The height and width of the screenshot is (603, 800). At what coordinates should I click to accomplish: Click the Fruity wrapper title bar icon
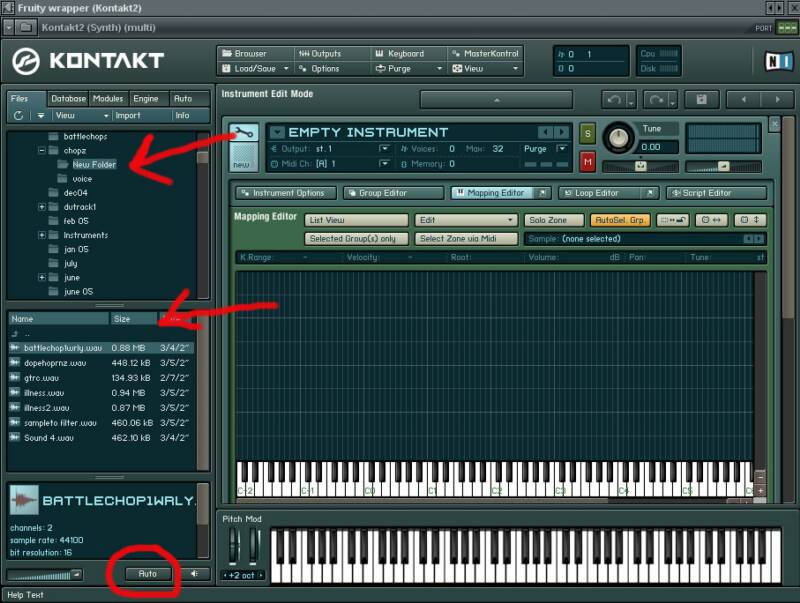[8, 8]
